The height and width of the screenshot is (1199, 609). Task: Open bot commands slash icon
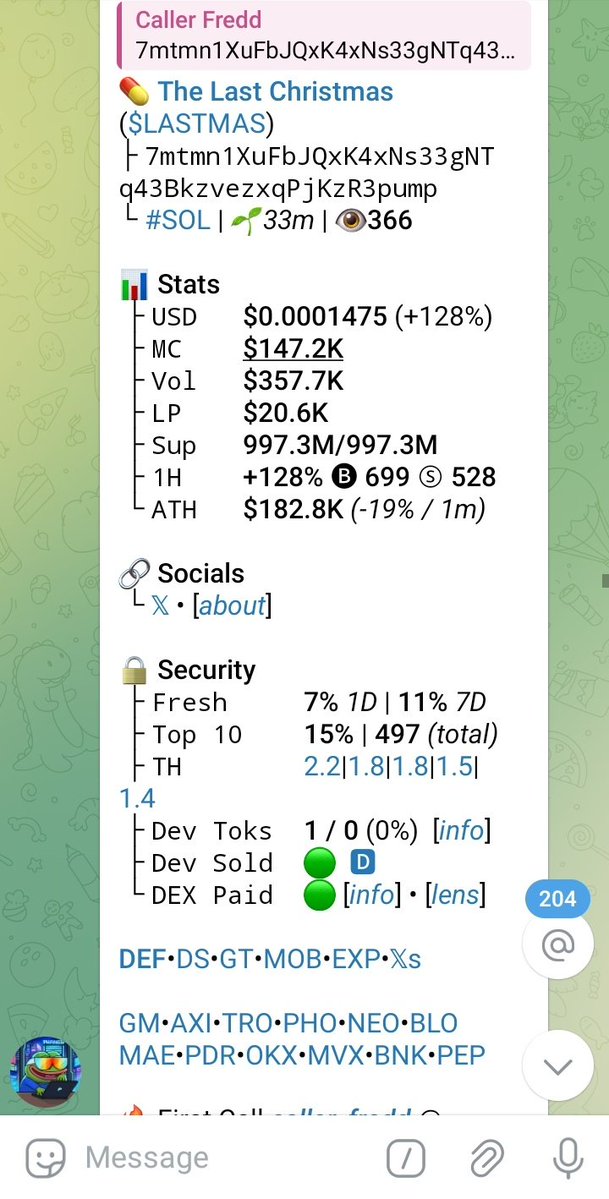click(405, 1158)
